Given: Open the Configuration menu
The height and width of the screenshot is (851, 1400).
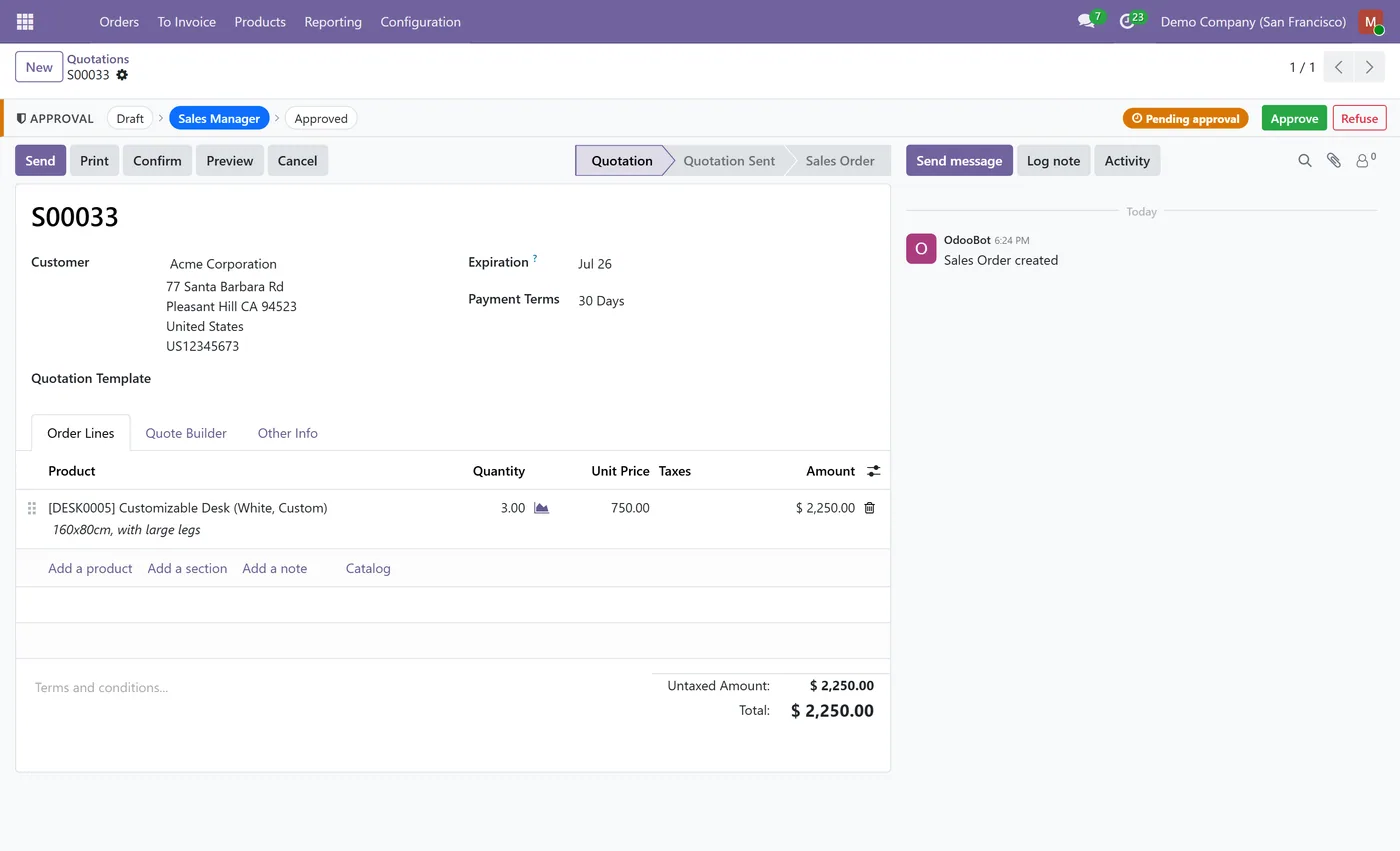Looking at the screenshot, I should [x=420, y=21].
